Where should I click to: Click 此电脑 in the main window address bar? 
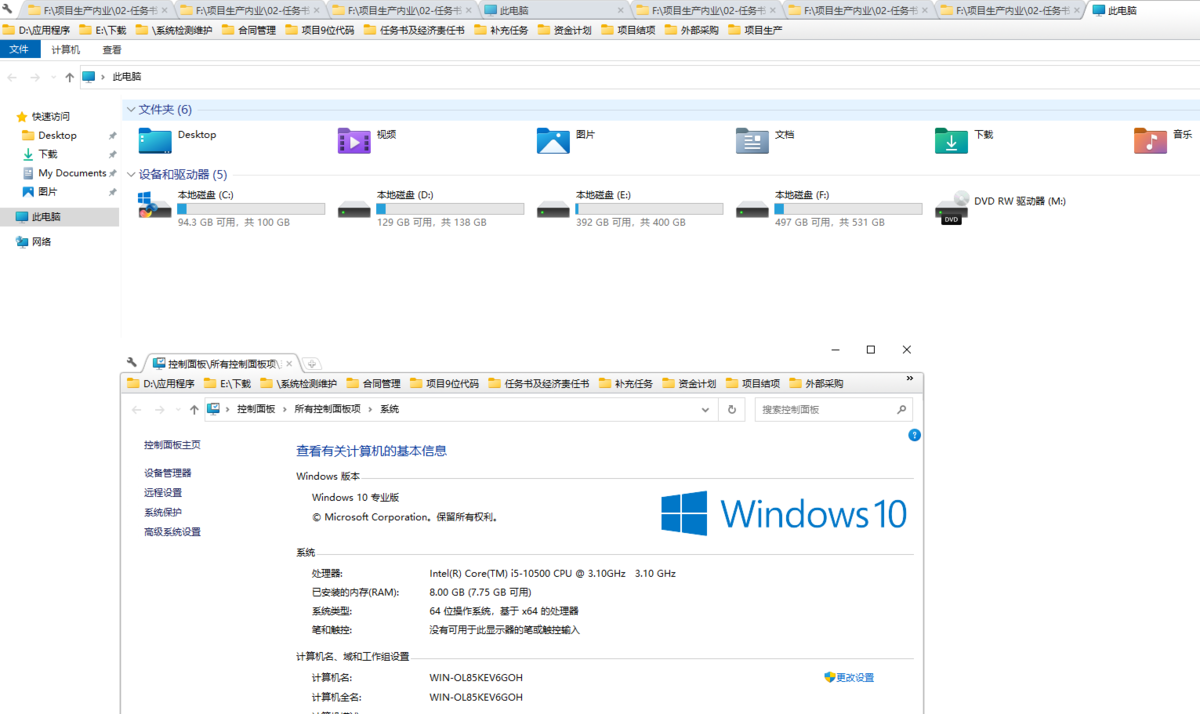click(x=126, y=77)
